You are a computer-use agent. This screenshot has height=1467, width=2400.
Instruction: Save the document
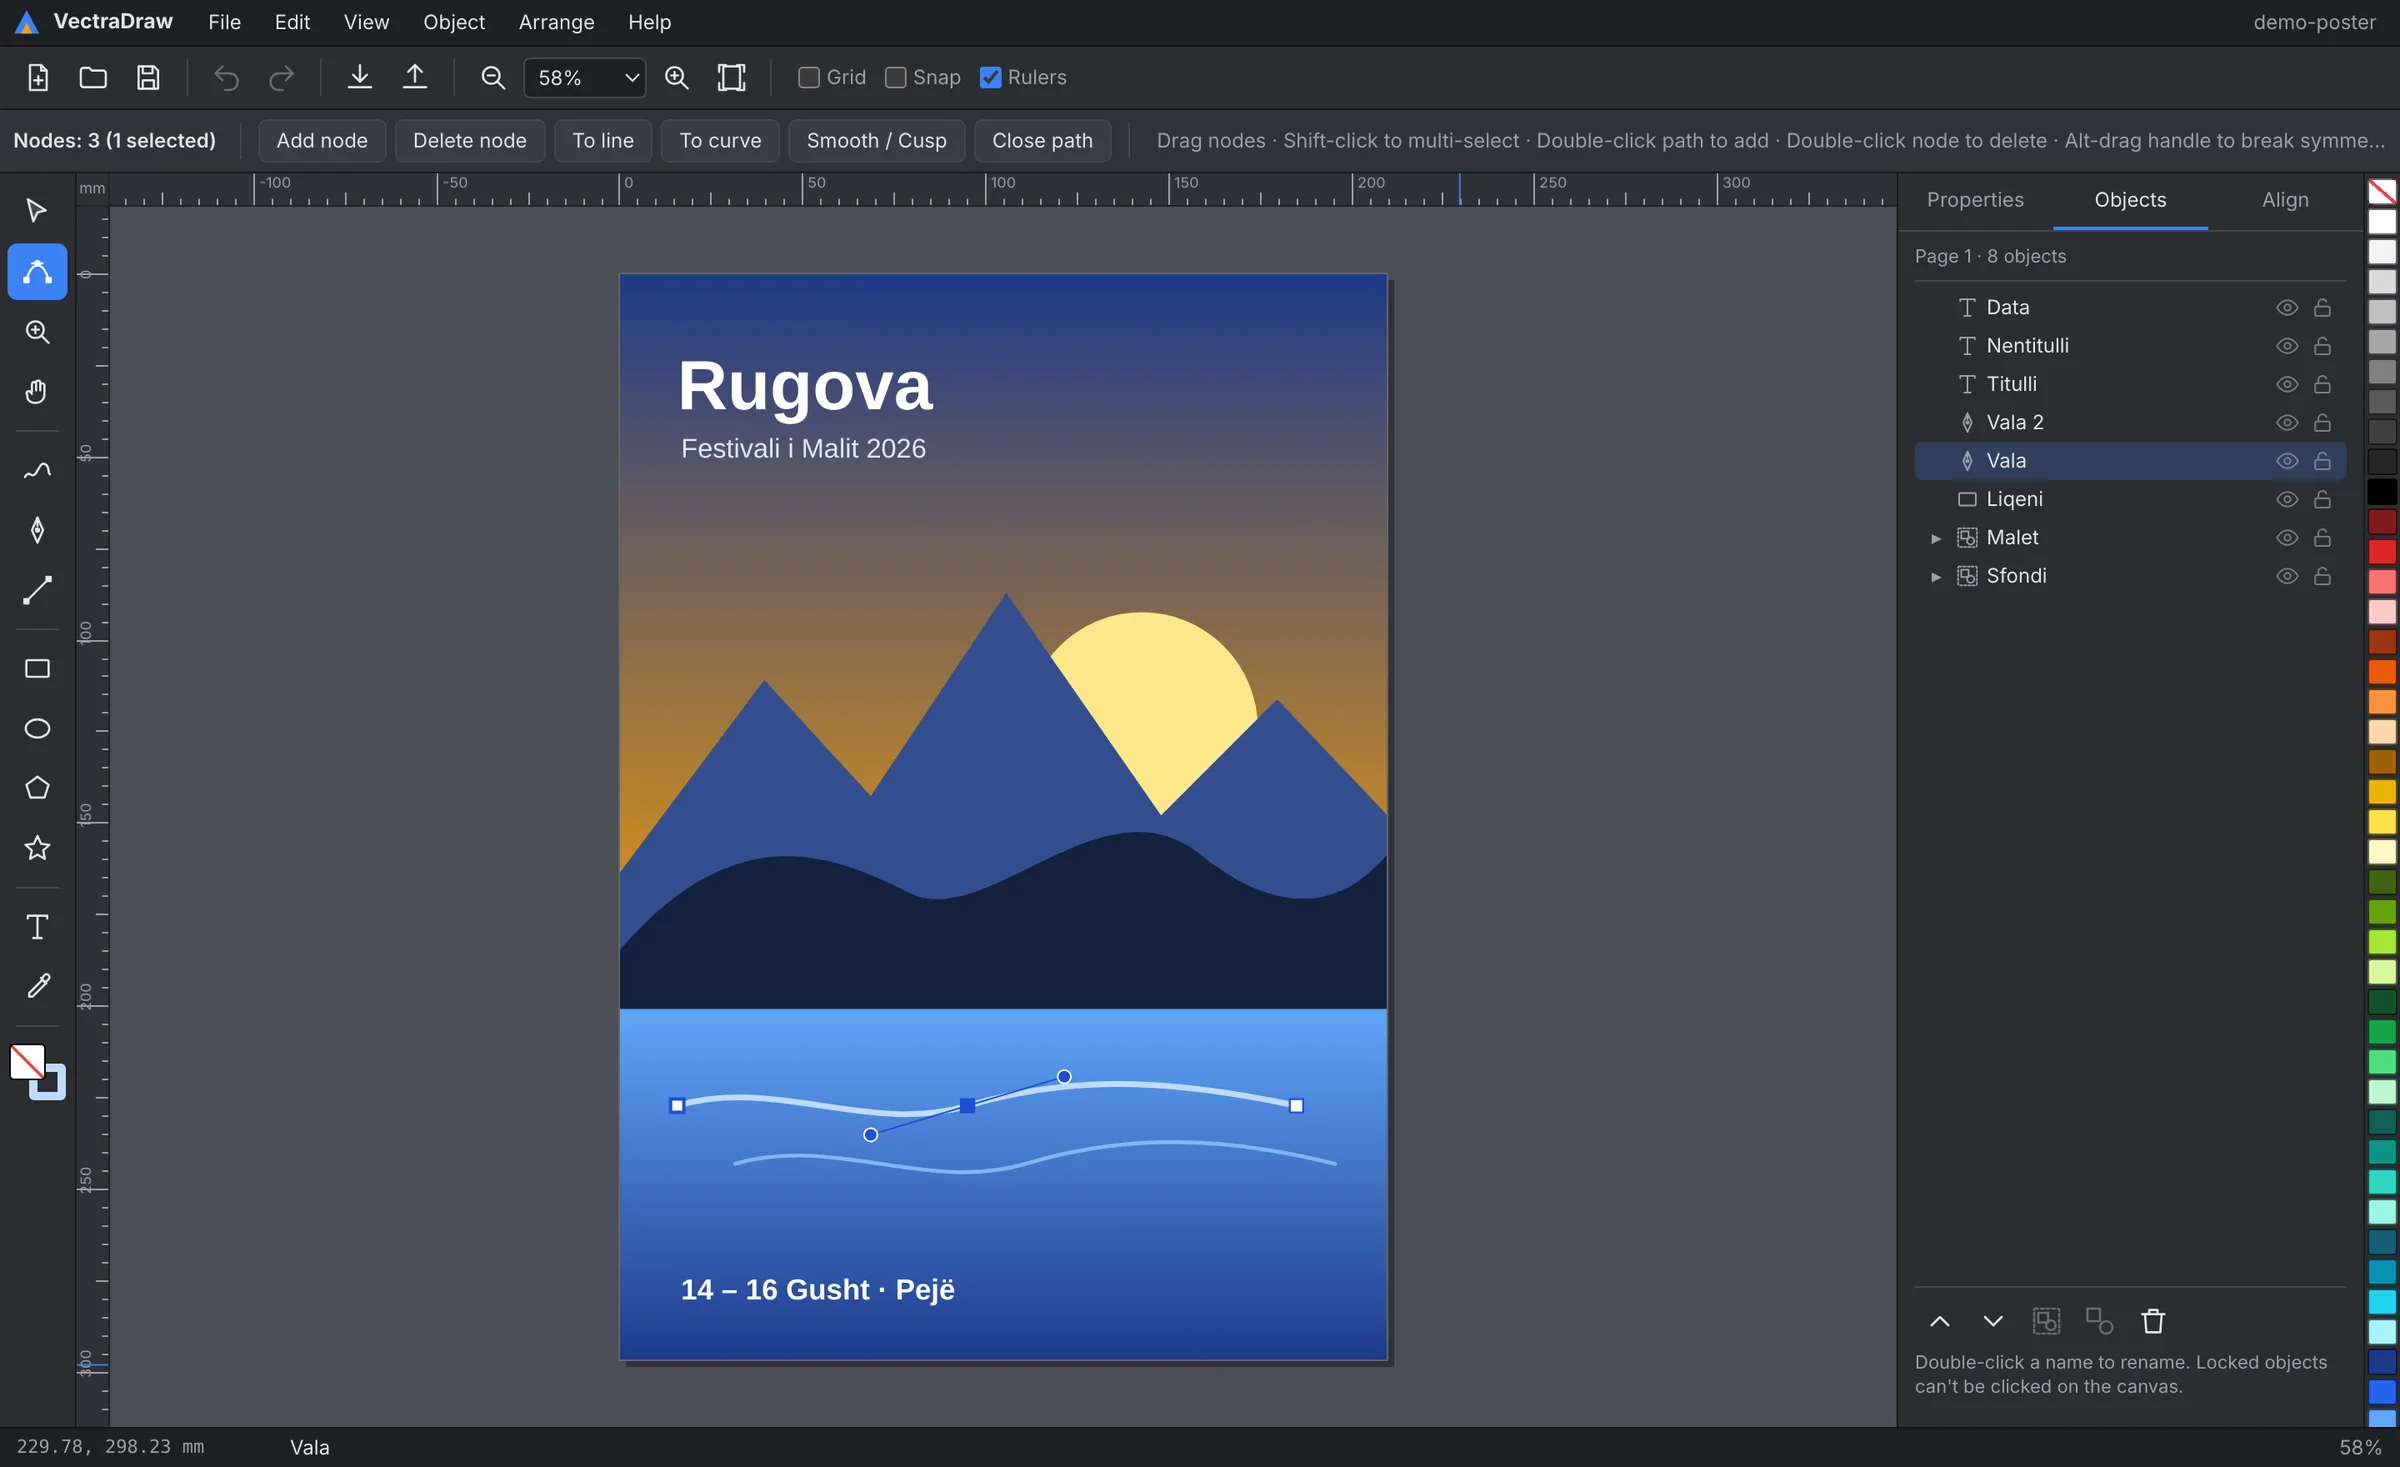pos(148,77)
